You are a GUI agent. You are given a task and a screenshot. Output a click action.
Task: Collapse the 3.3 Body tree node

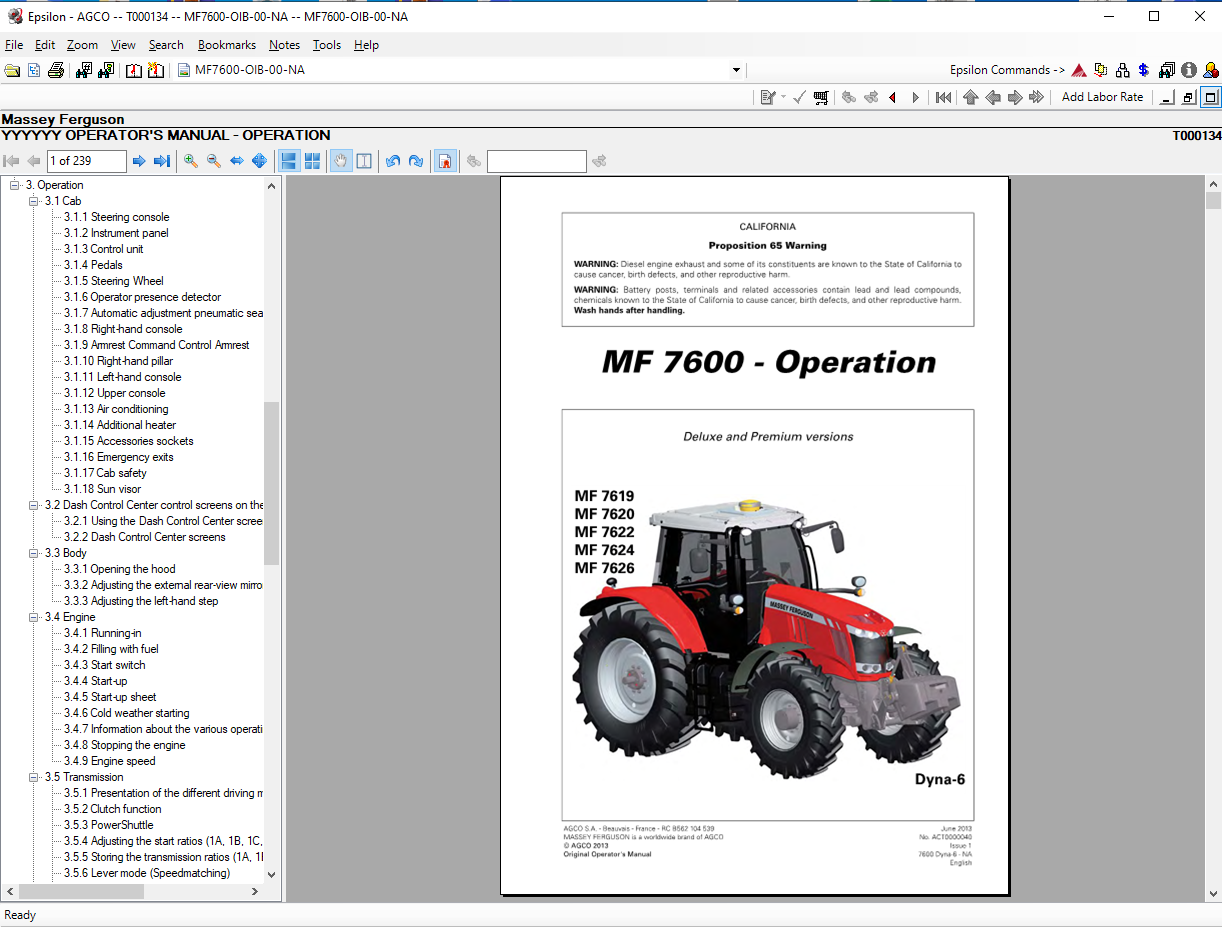(x=34, y=553)
